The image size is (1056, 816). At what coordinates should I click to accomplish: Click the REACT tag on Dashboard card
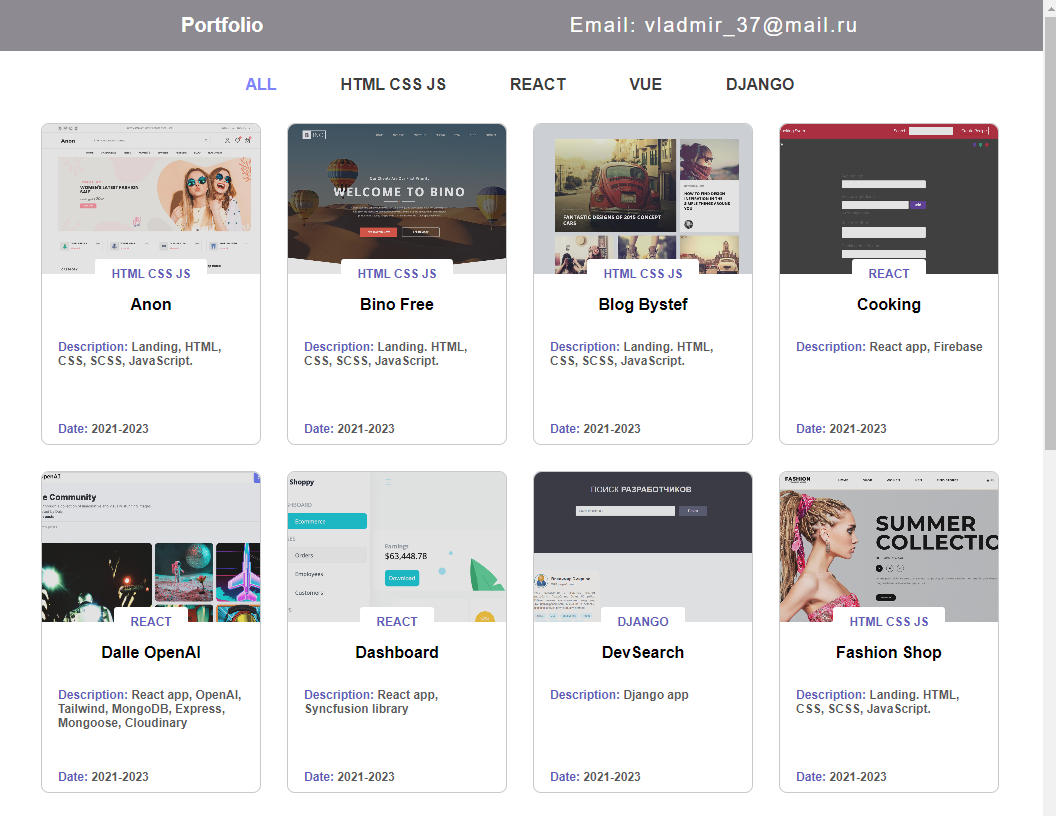pos(397,621)
